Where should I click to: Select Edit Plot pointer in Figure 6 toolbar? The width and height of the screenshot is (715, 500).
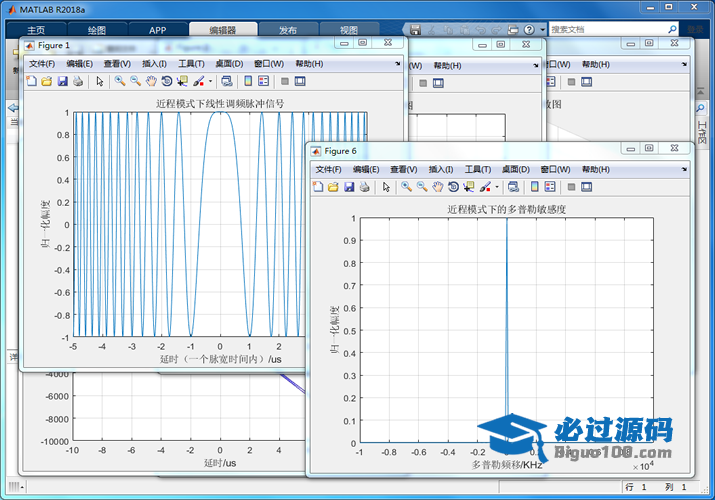(386, 186)
